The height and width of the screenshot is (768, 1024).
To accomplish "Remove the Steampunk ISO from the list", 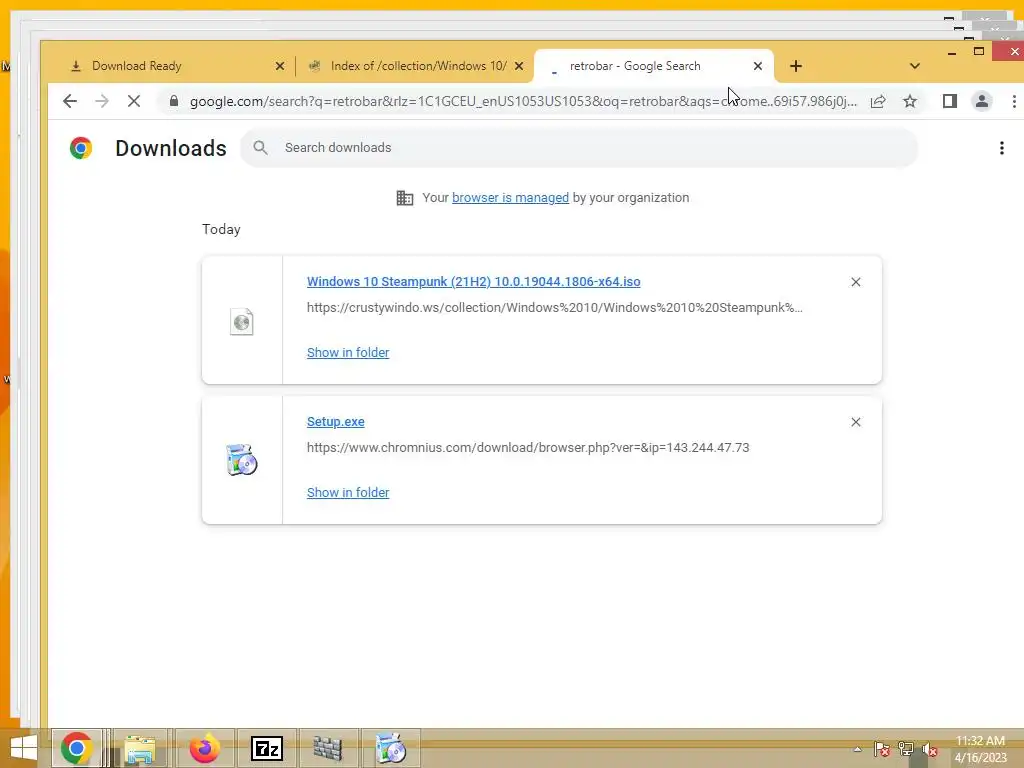I will [856, 282].
